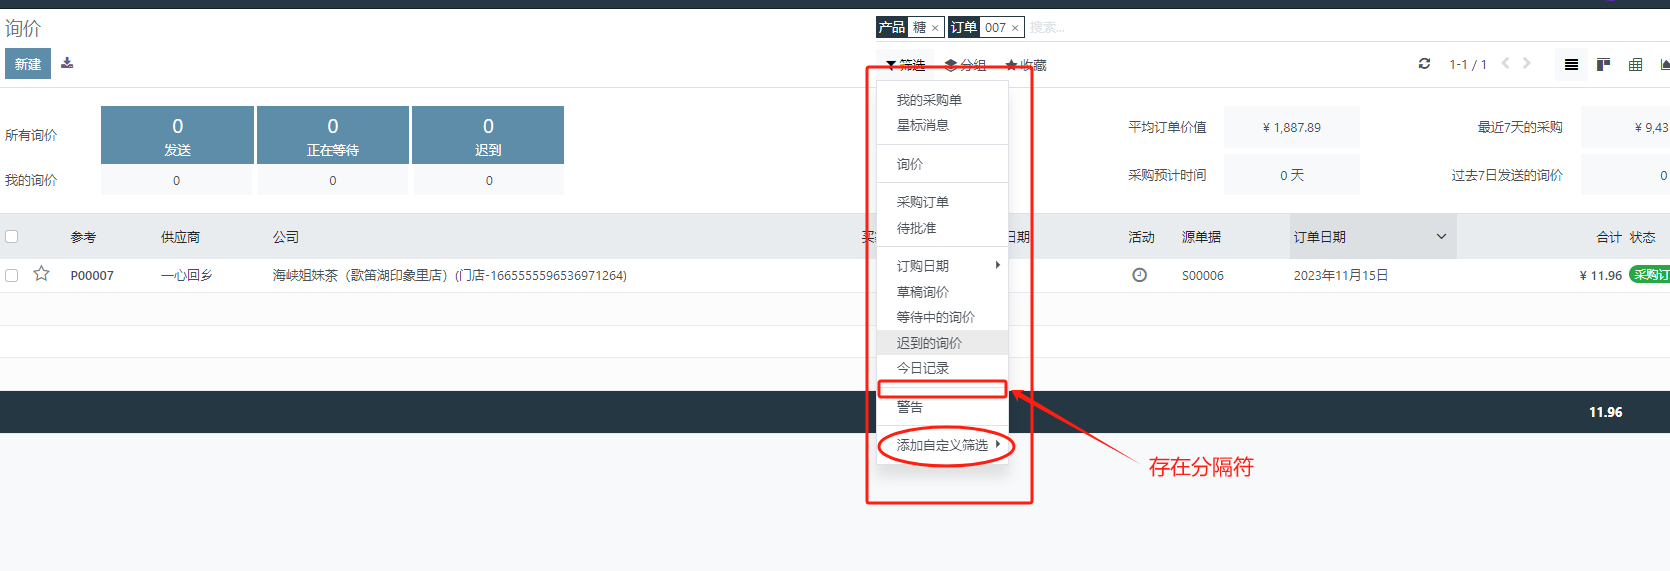Click the activity clock icon for P00007

coord(1139,275)
